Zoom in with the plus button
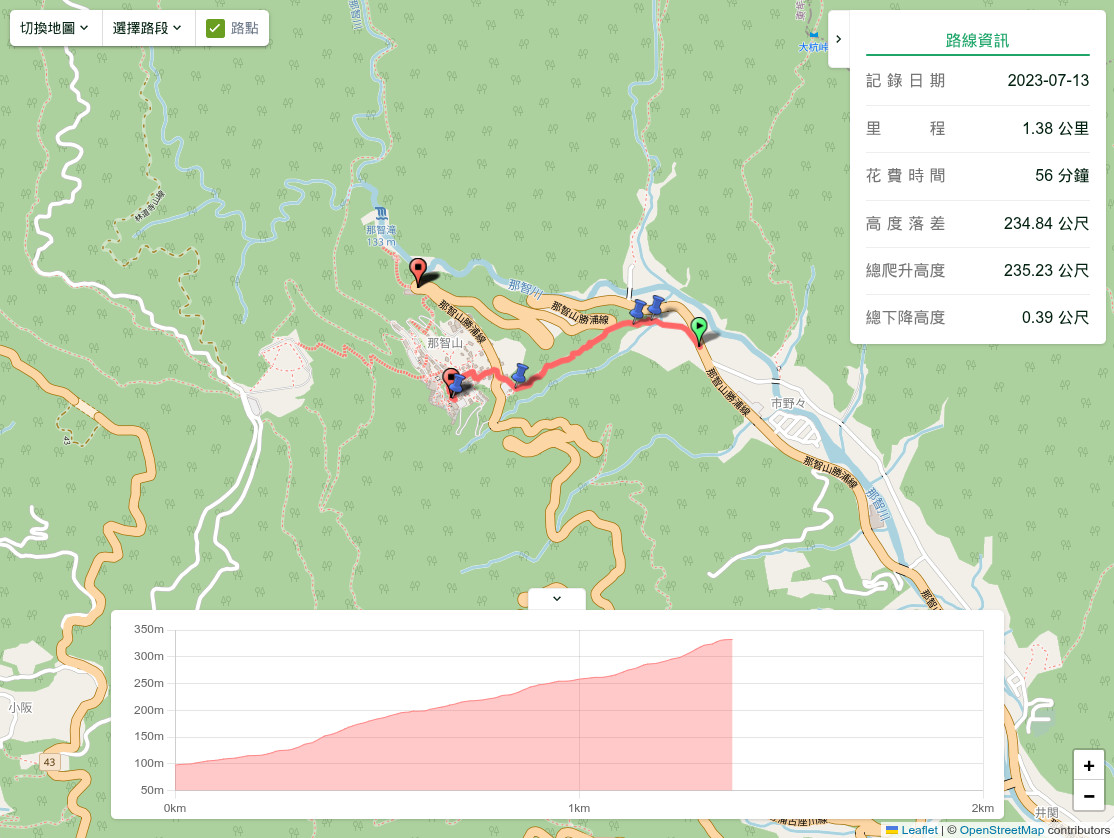Image resolution: width=1114 pixels, height=838 pixels. [x=1088, y=766]
